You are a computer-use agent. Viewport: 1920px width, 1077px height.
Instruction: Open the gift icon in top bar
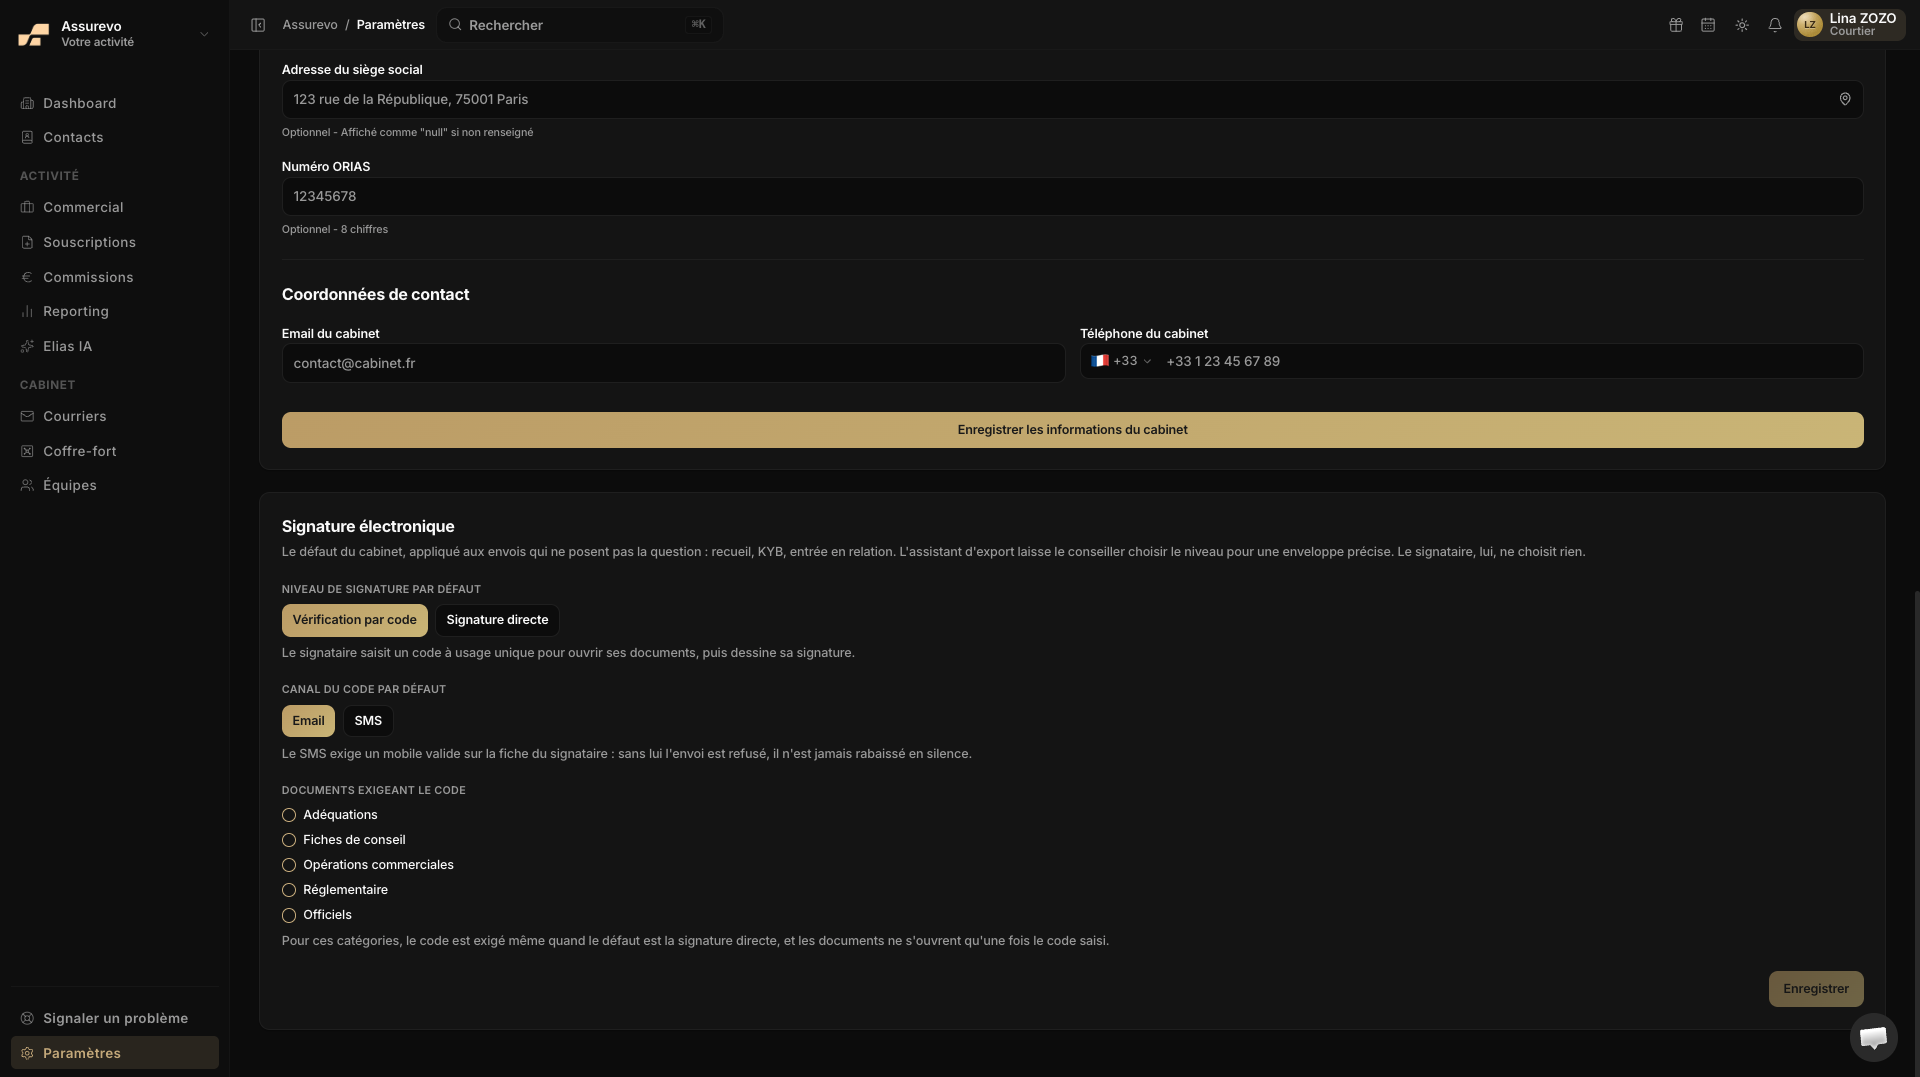pos(1676,25)
